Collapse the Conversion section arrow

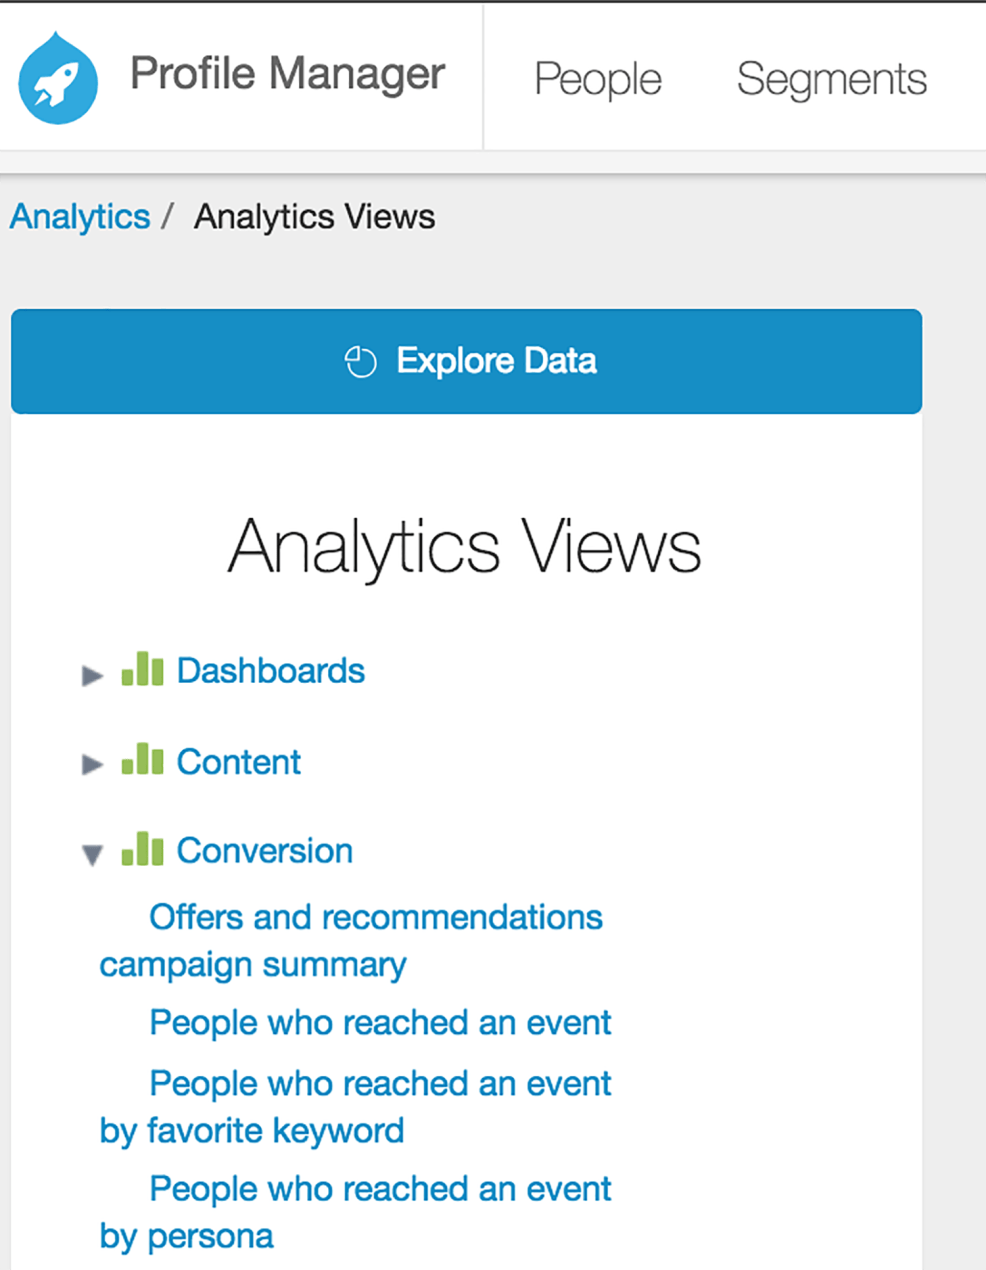(x=92, y=855)
